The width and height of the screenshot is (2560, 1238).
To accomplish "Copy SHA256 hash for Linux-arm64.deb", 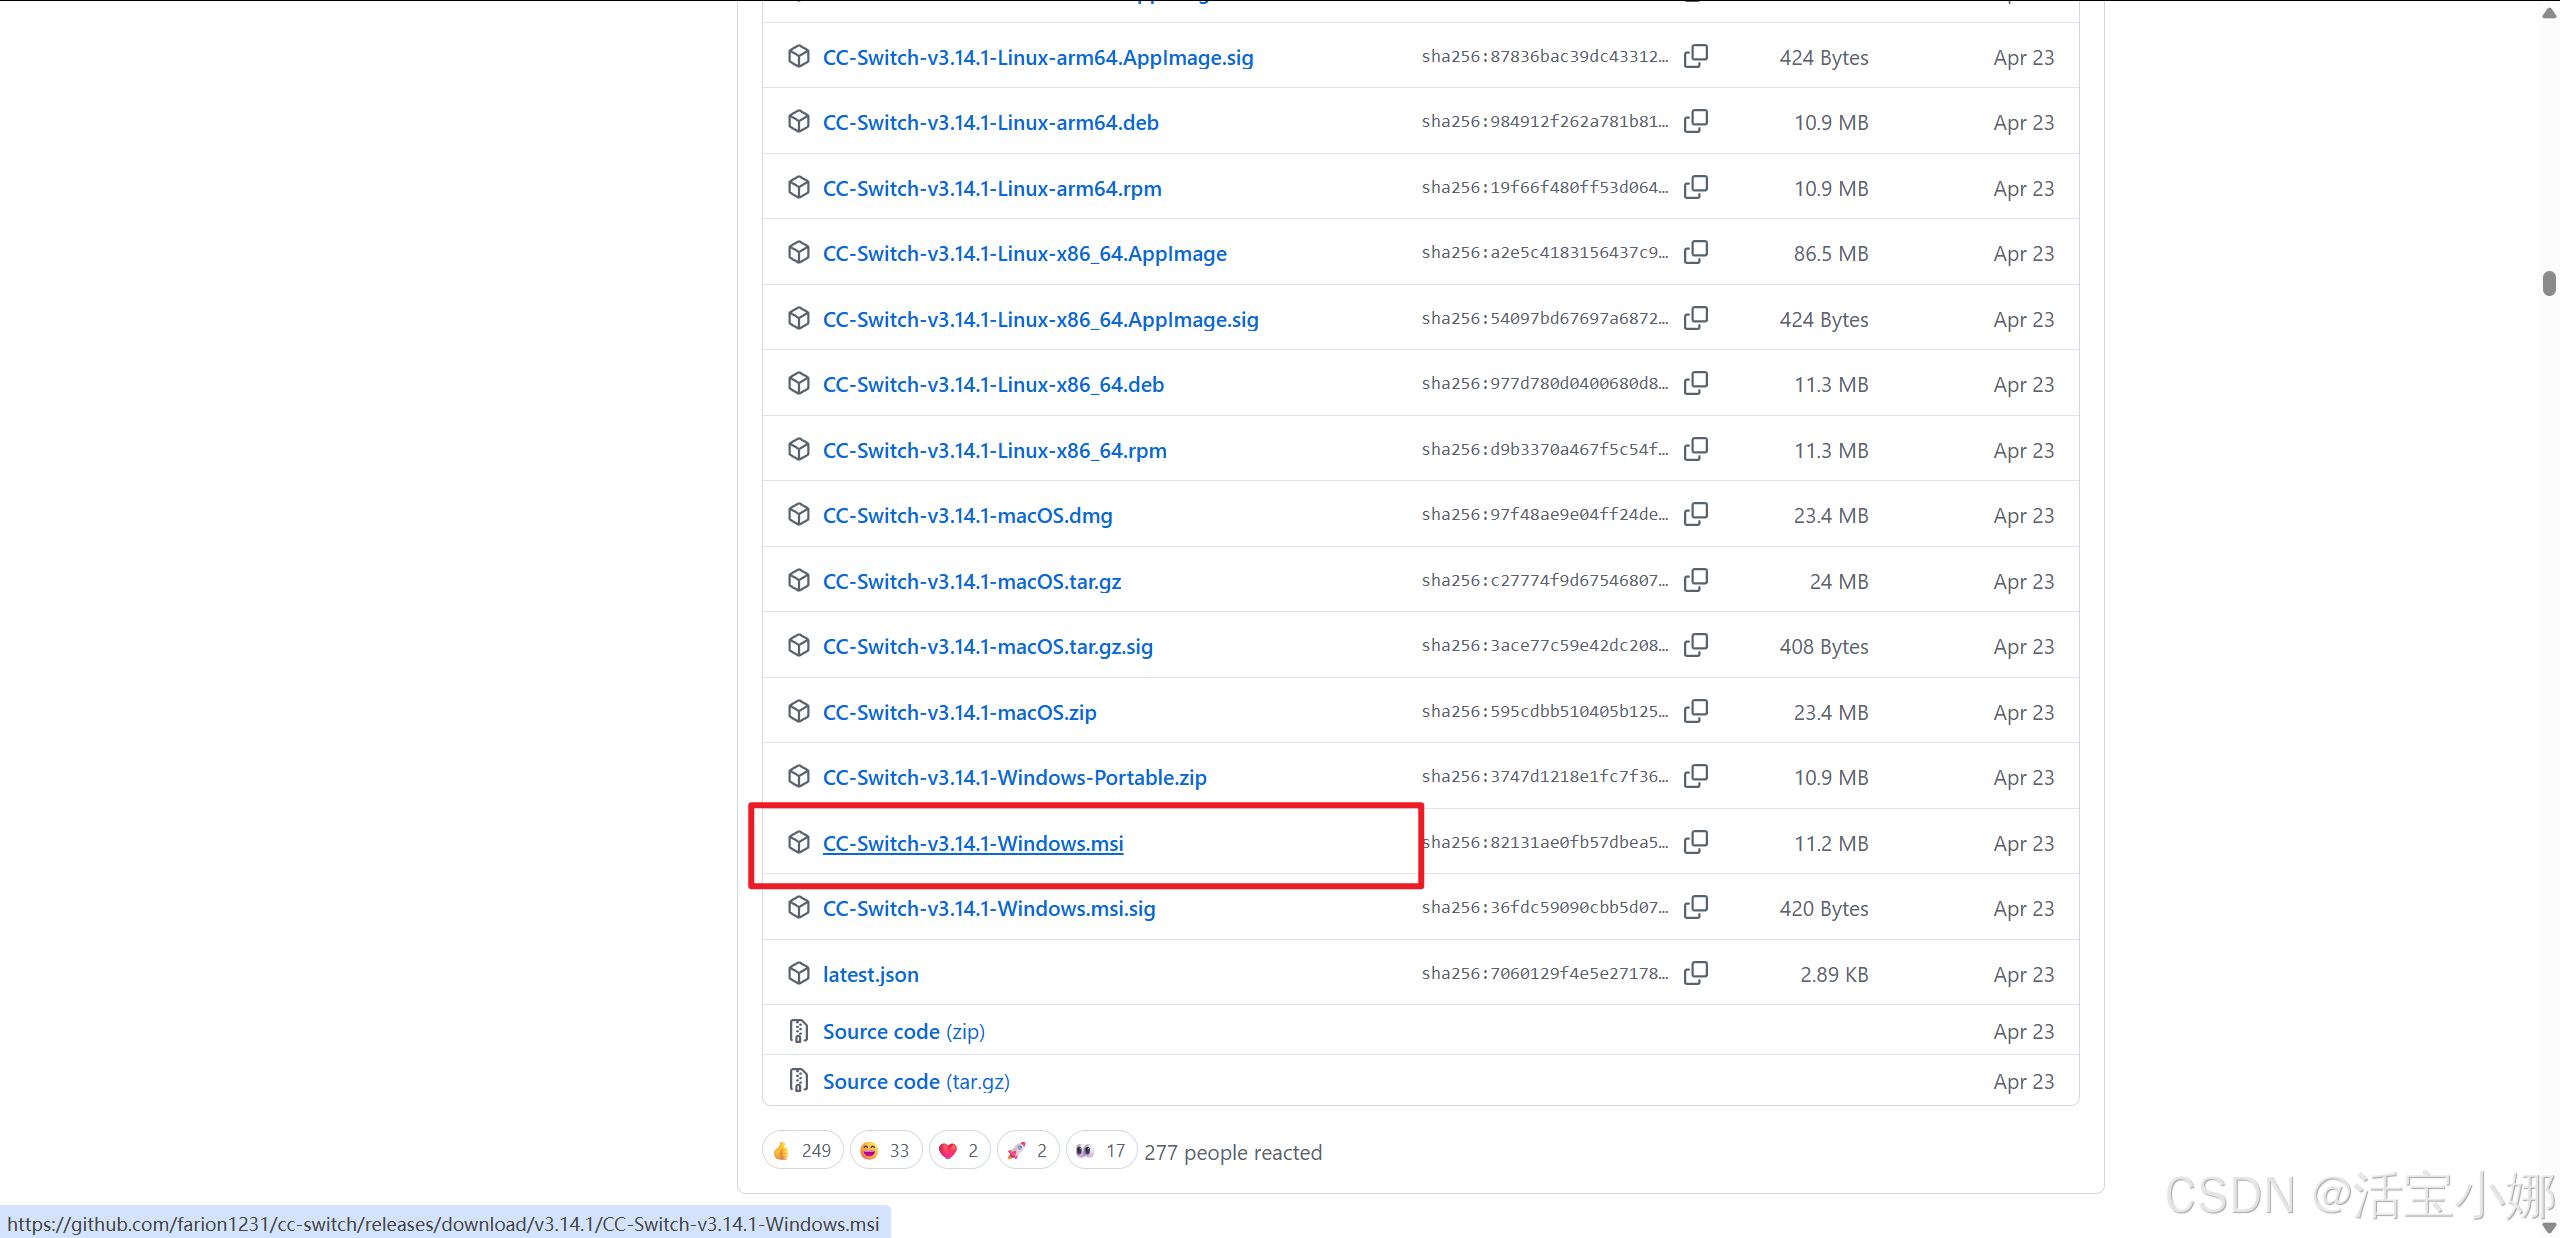I will point(1696,121).
